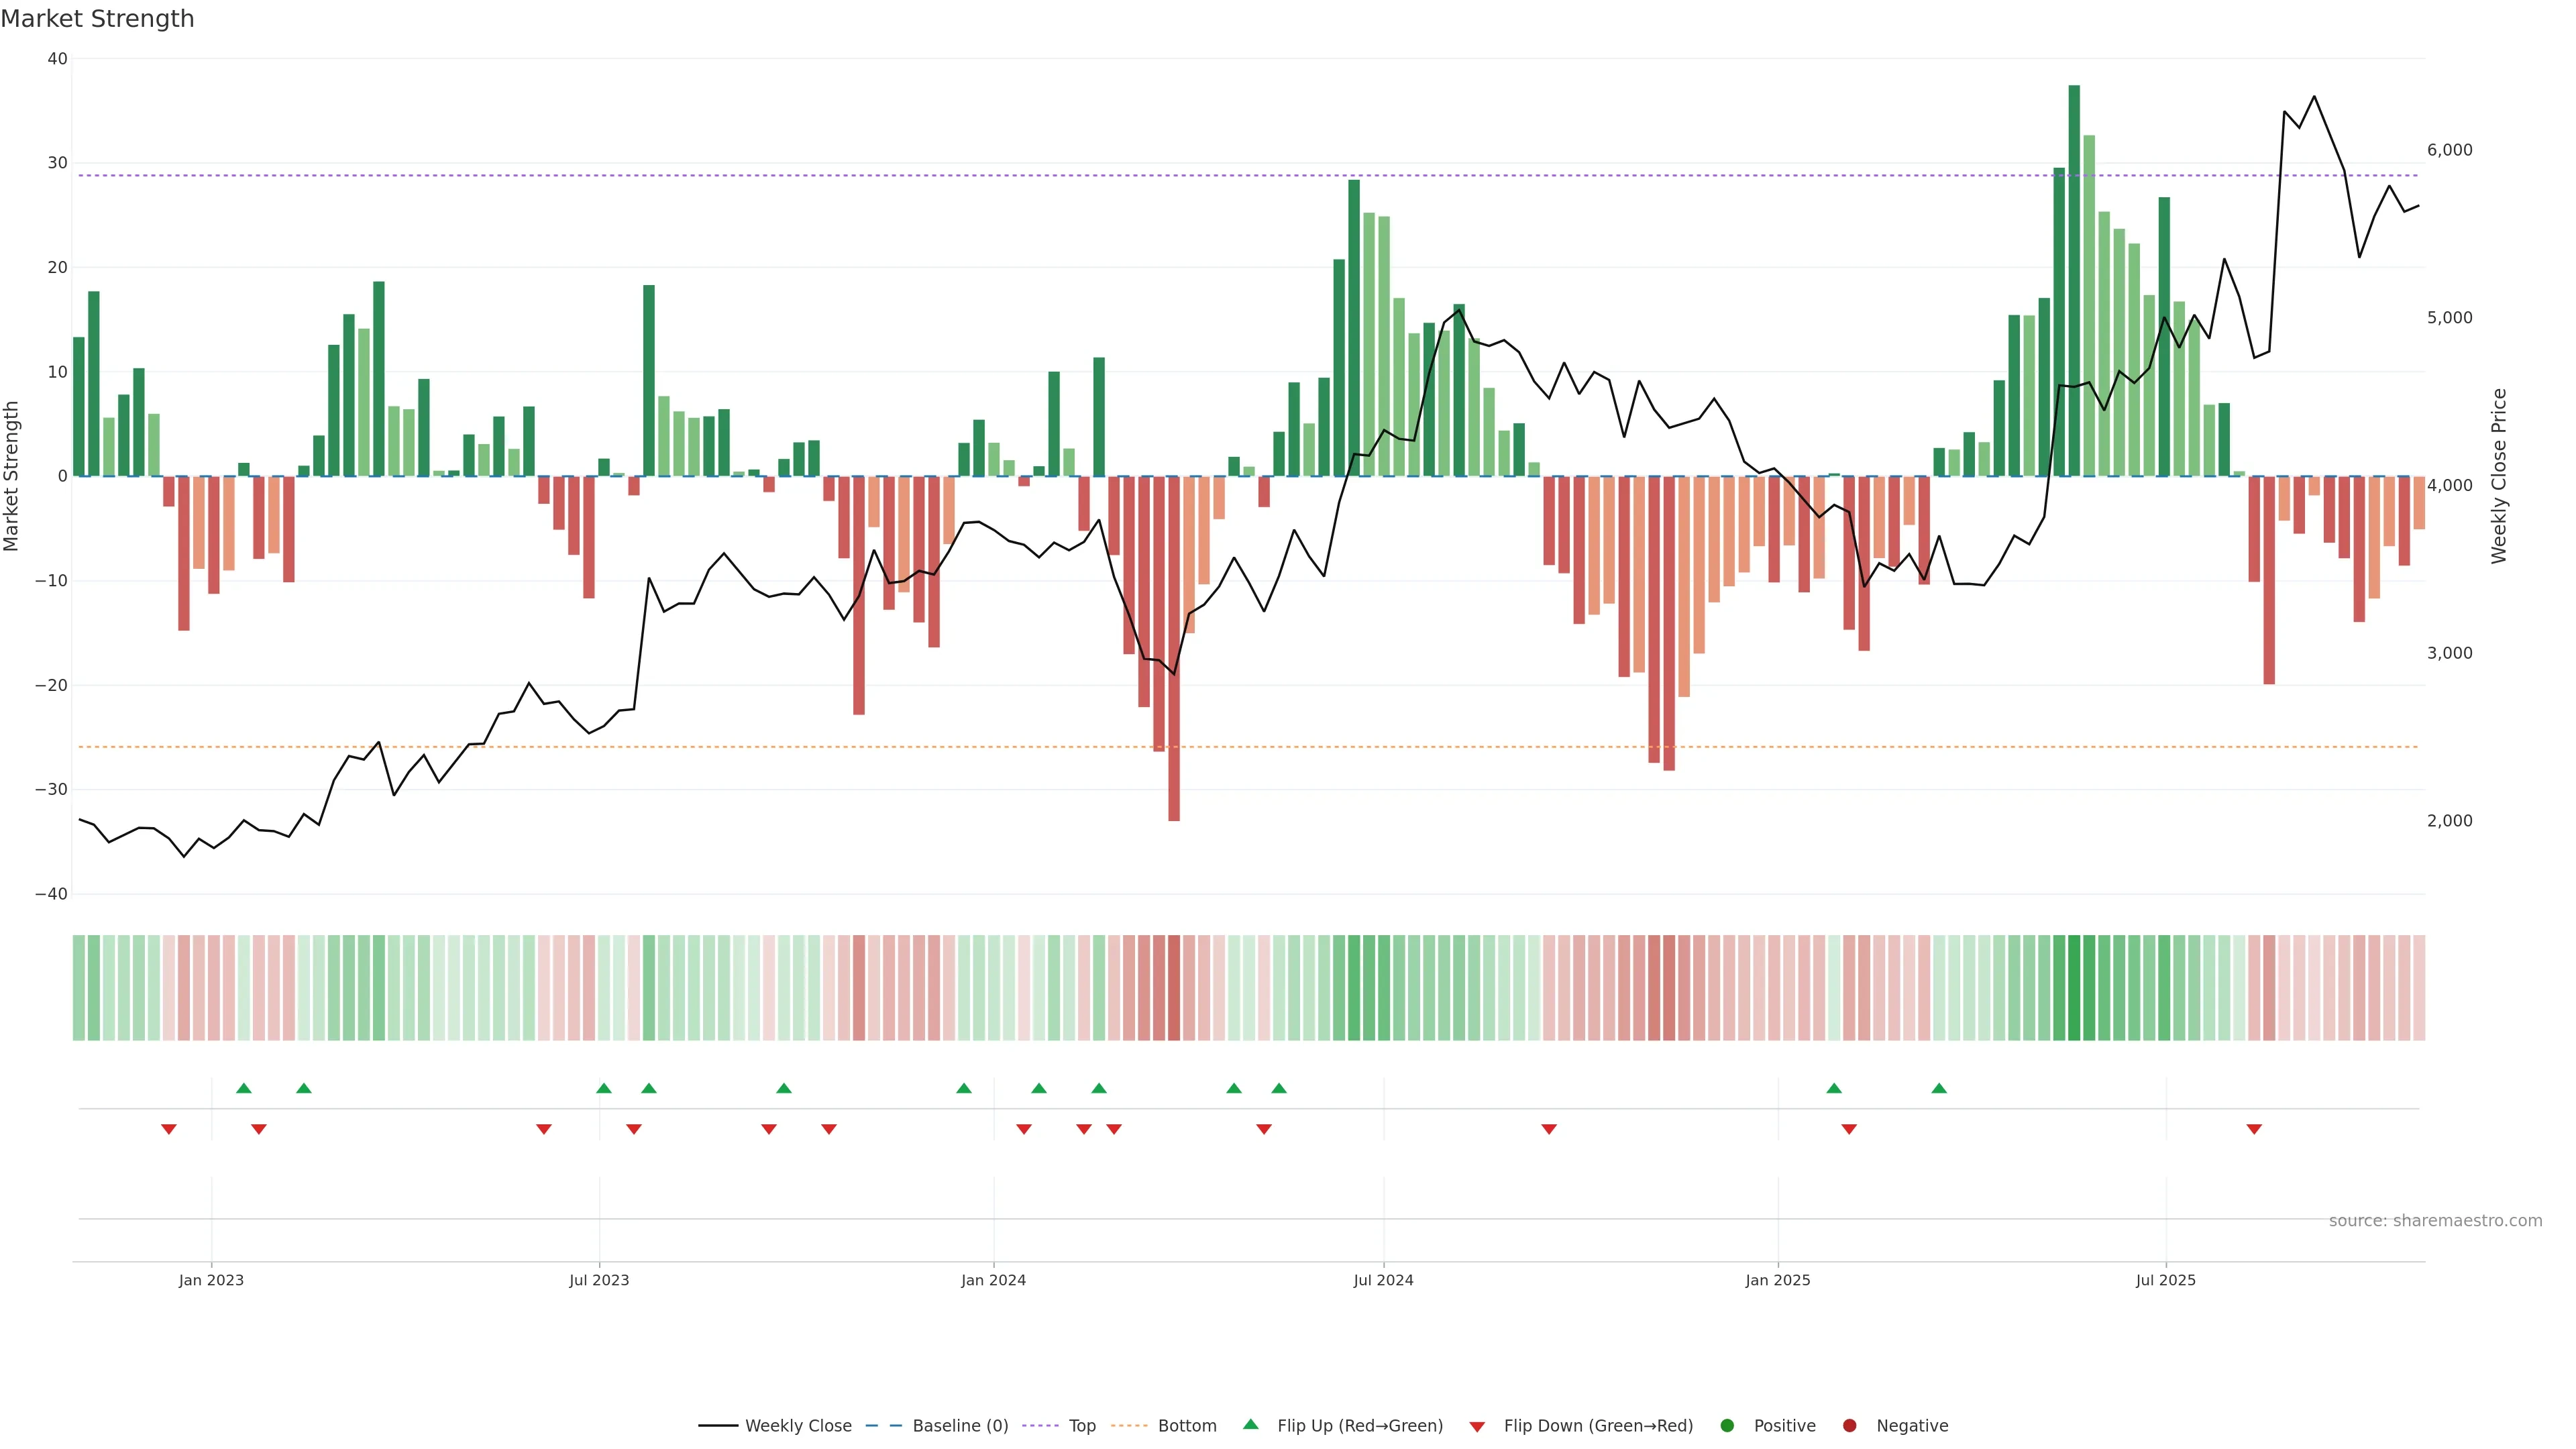Viewport: 2576px width, 1449px height.
Task: Click the last red flip-down marker after Jul 2025
Action: pos(2254,1129)
